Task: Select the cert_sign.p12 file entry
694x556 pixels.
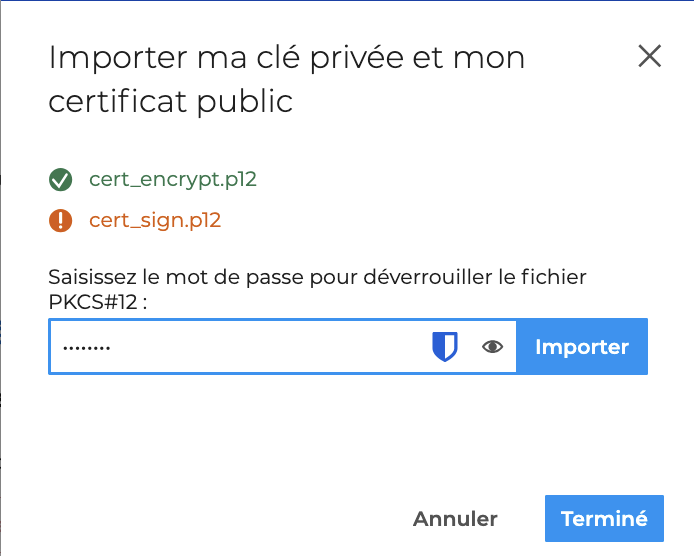Action: tap(154, 220)
